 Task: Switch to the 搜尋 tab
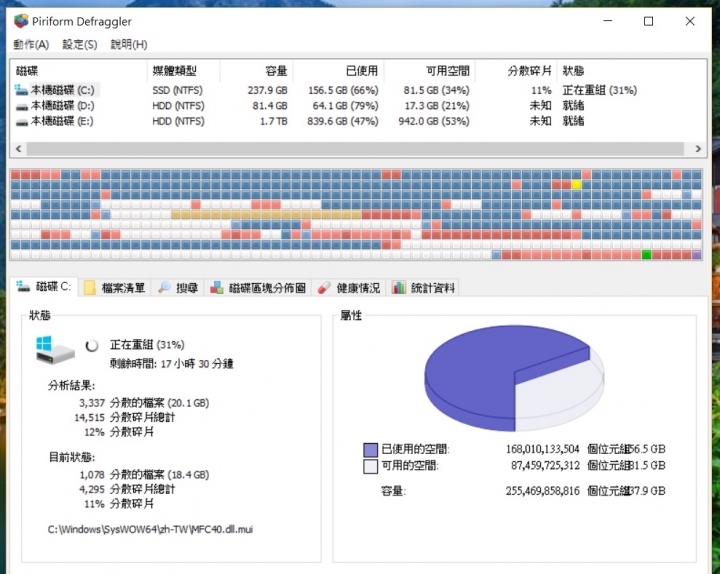[x=178, y=288]
